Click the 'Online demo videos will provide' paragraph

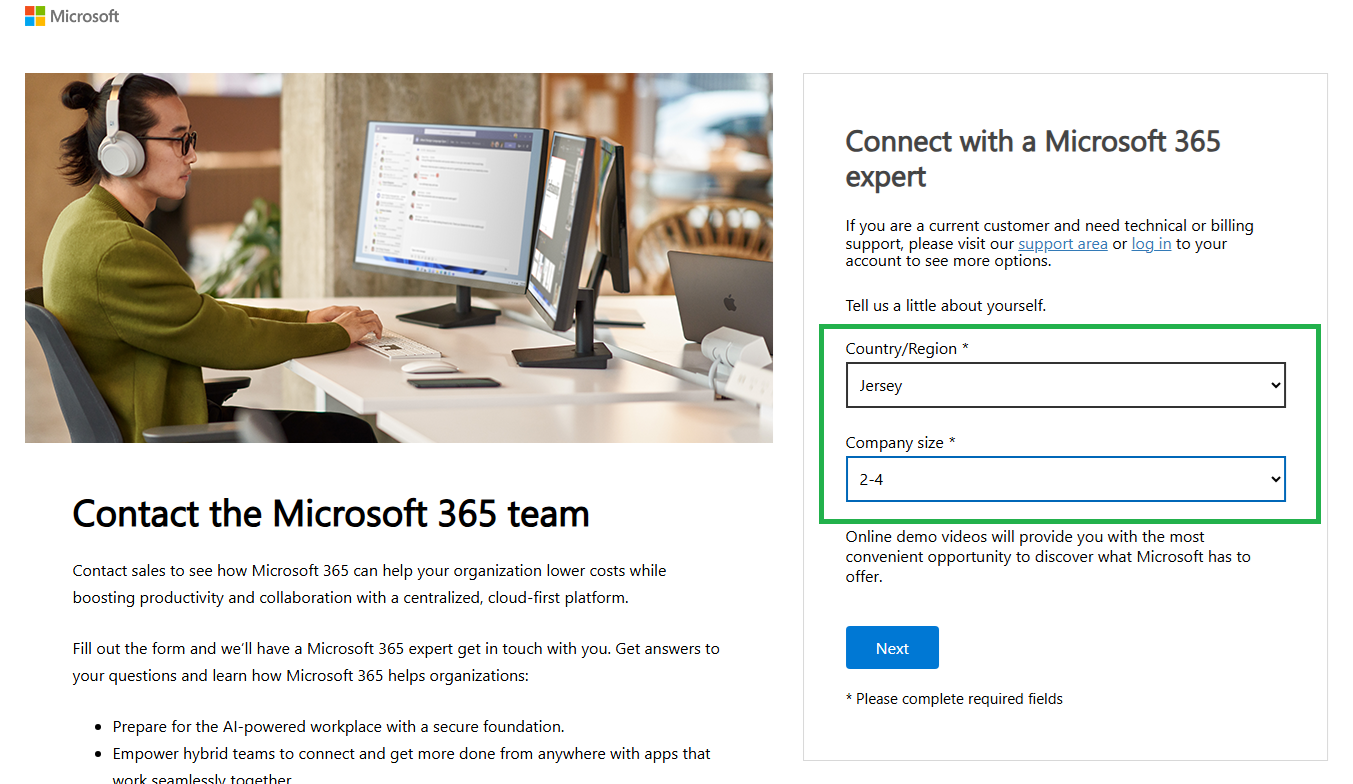point(1048,557)
